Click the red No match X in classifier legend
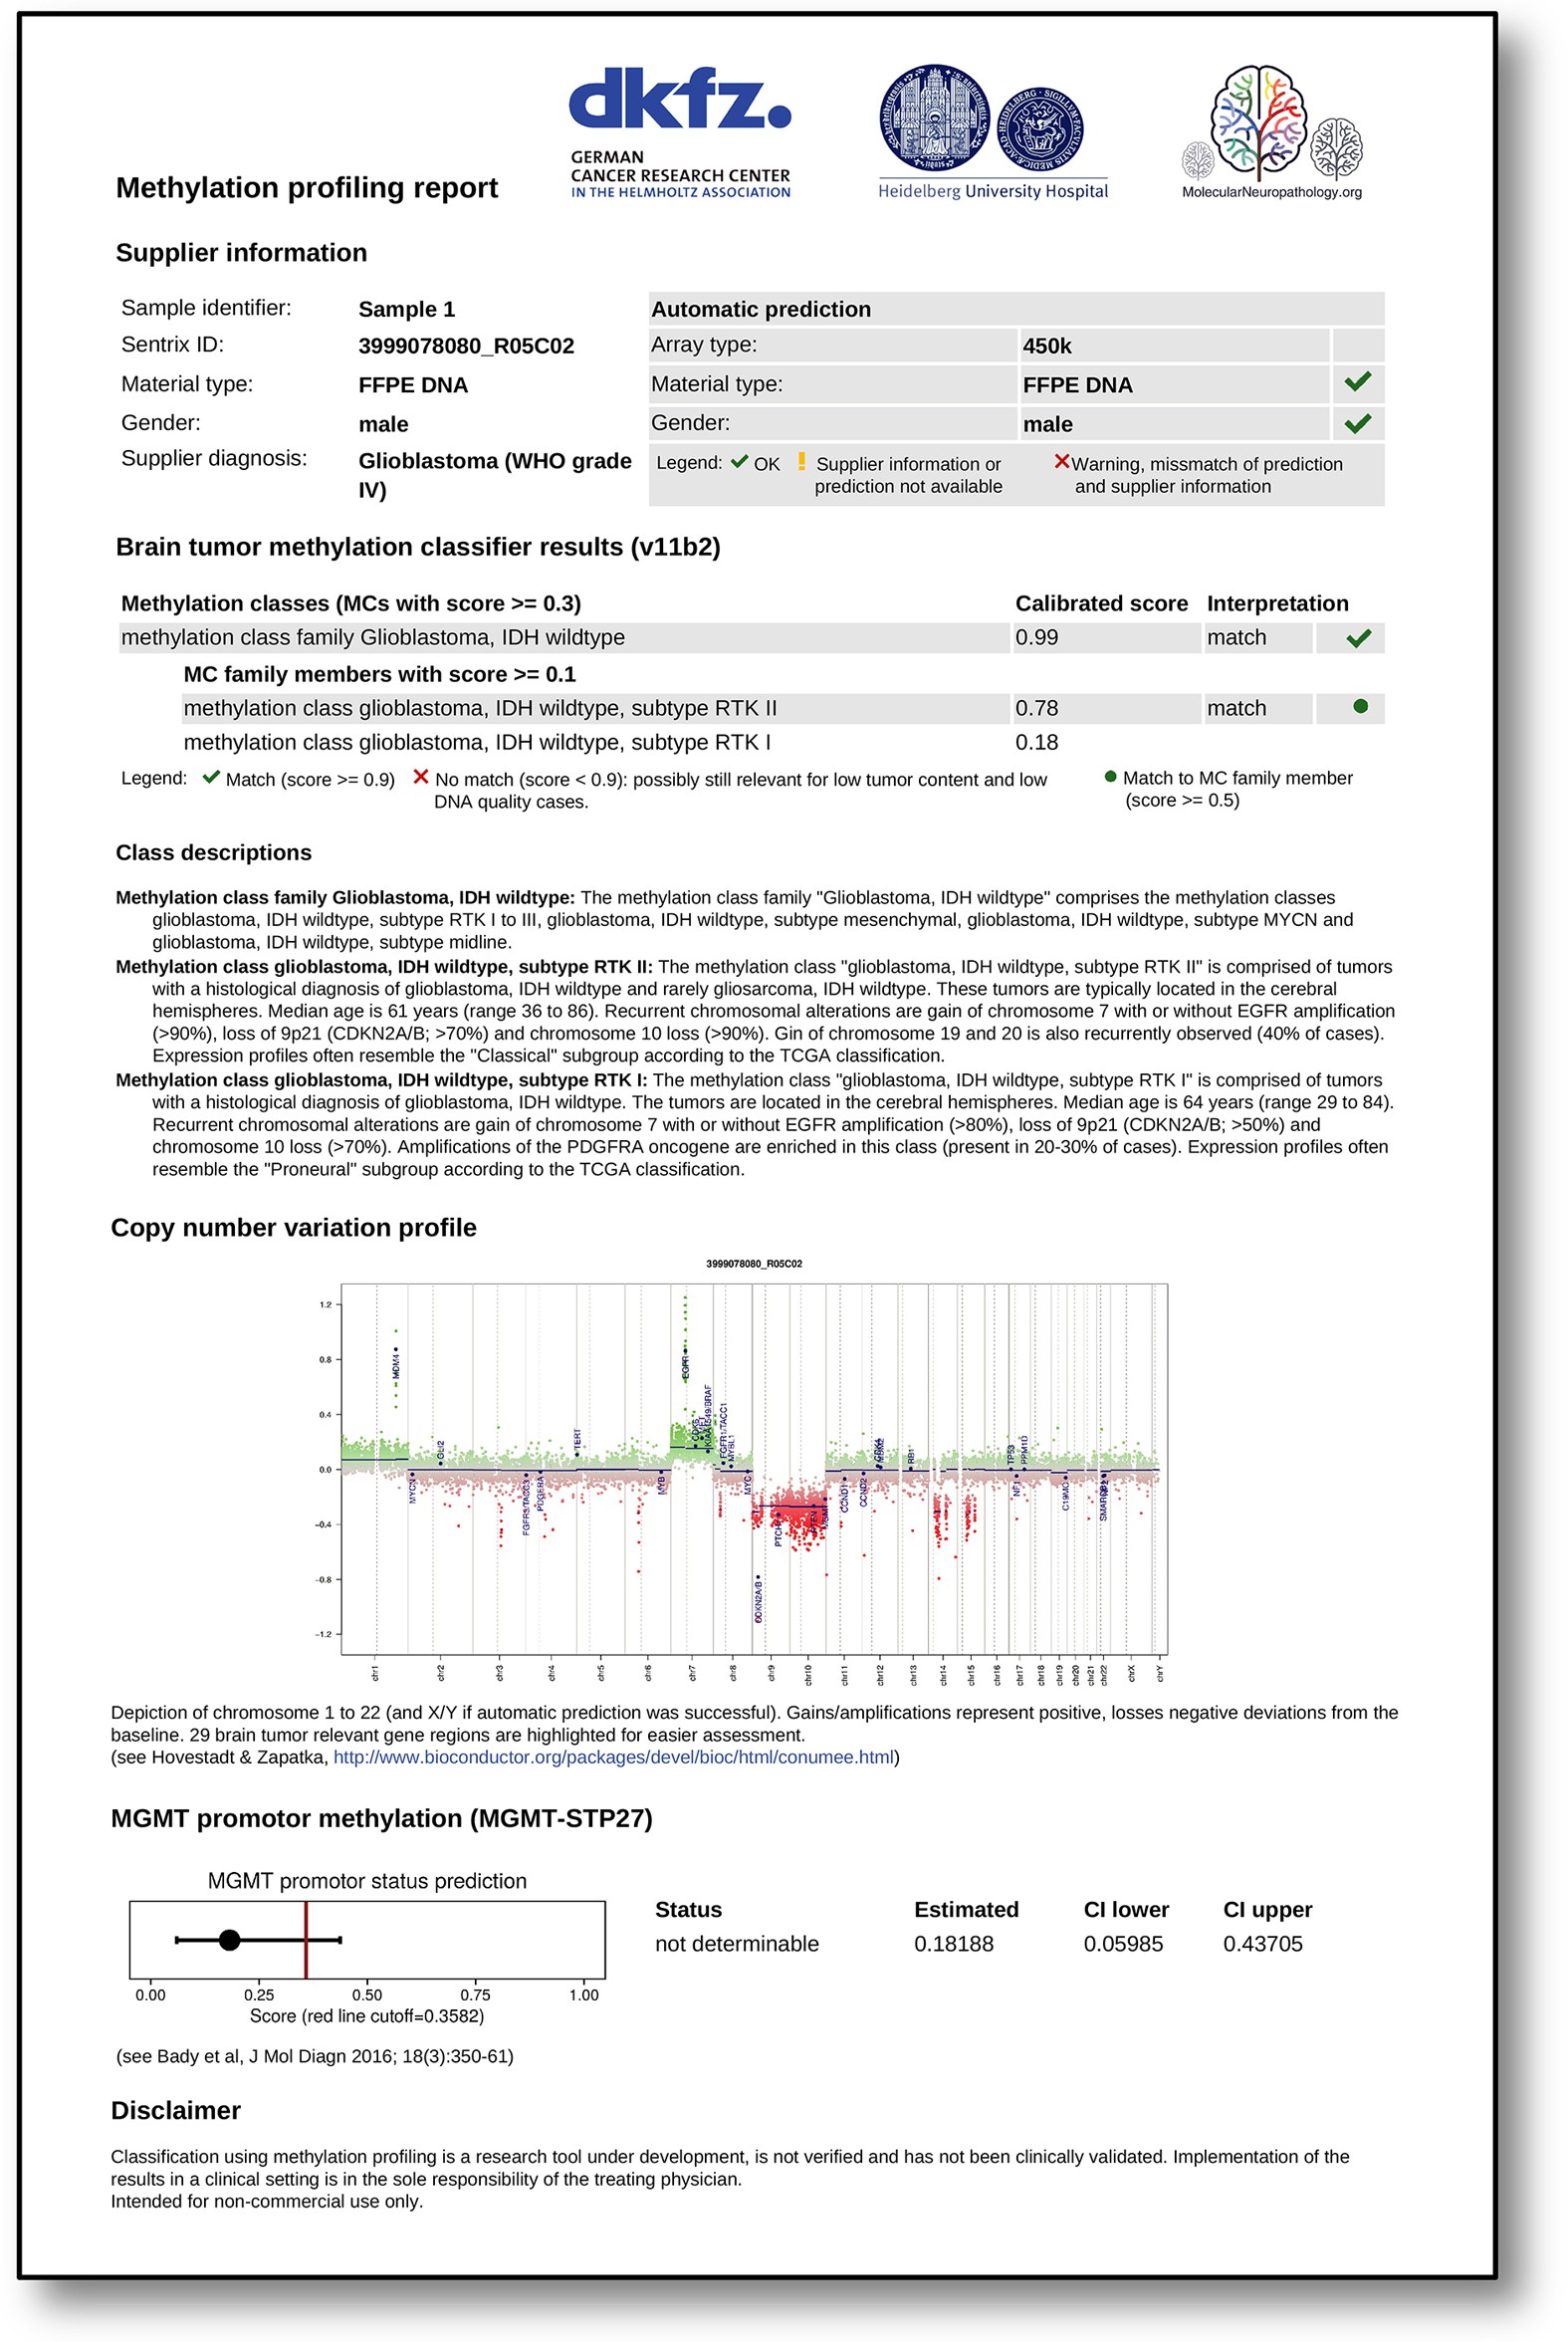Screen dimensions: 1568x2342 point(421,777)
